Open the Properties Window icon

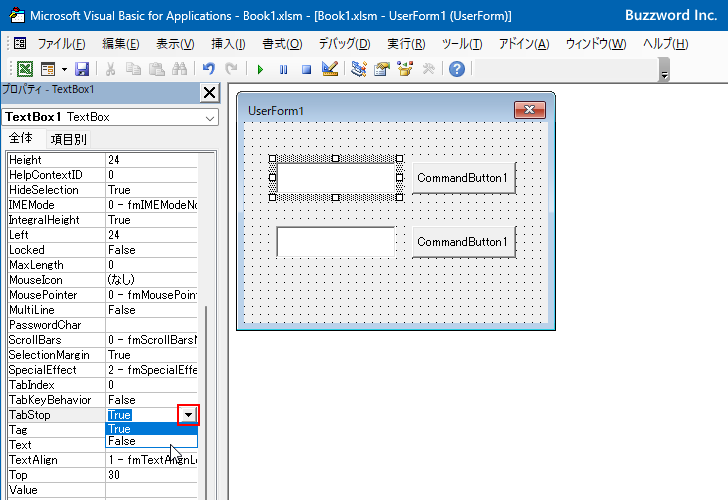(382, 69)
